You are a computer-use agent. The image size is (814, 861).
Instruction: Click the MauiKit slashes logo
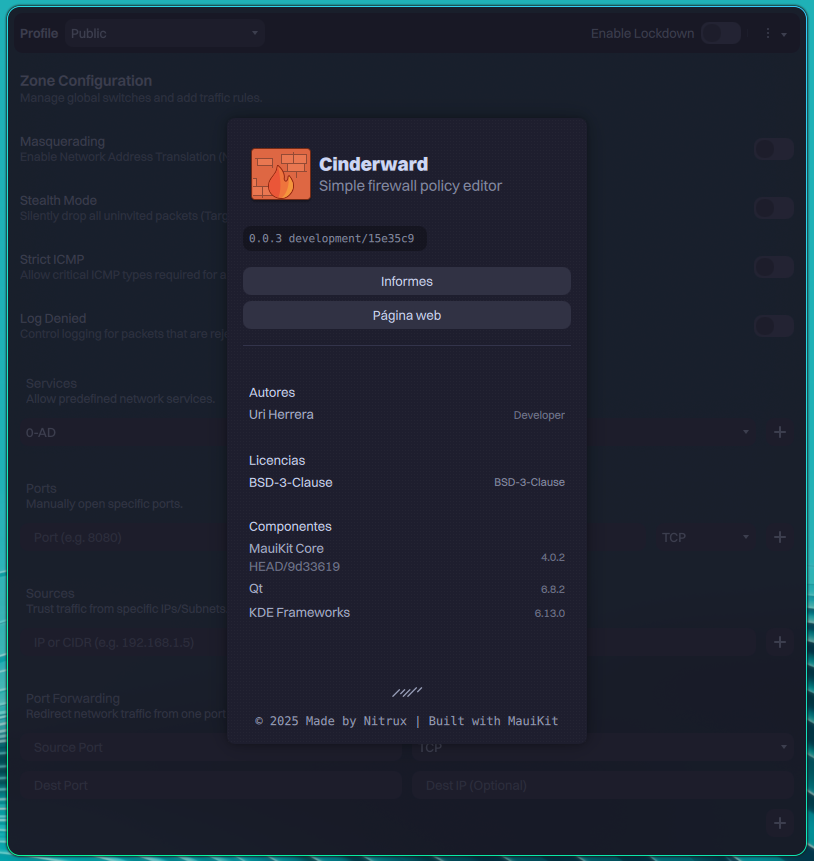pos(407,691)
